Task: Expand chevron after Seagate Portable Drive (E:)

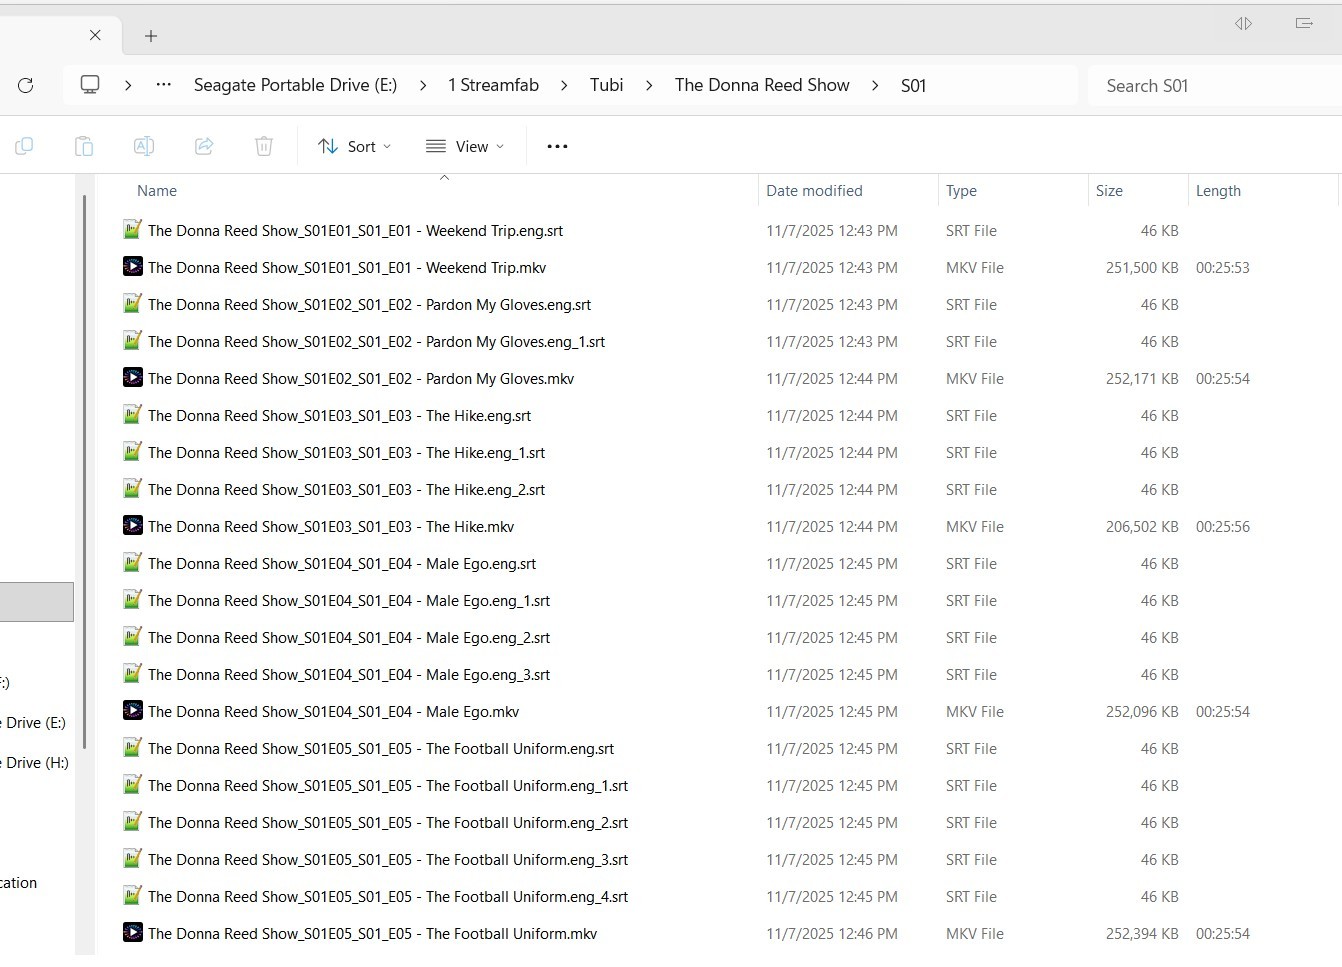Action: 423,86
